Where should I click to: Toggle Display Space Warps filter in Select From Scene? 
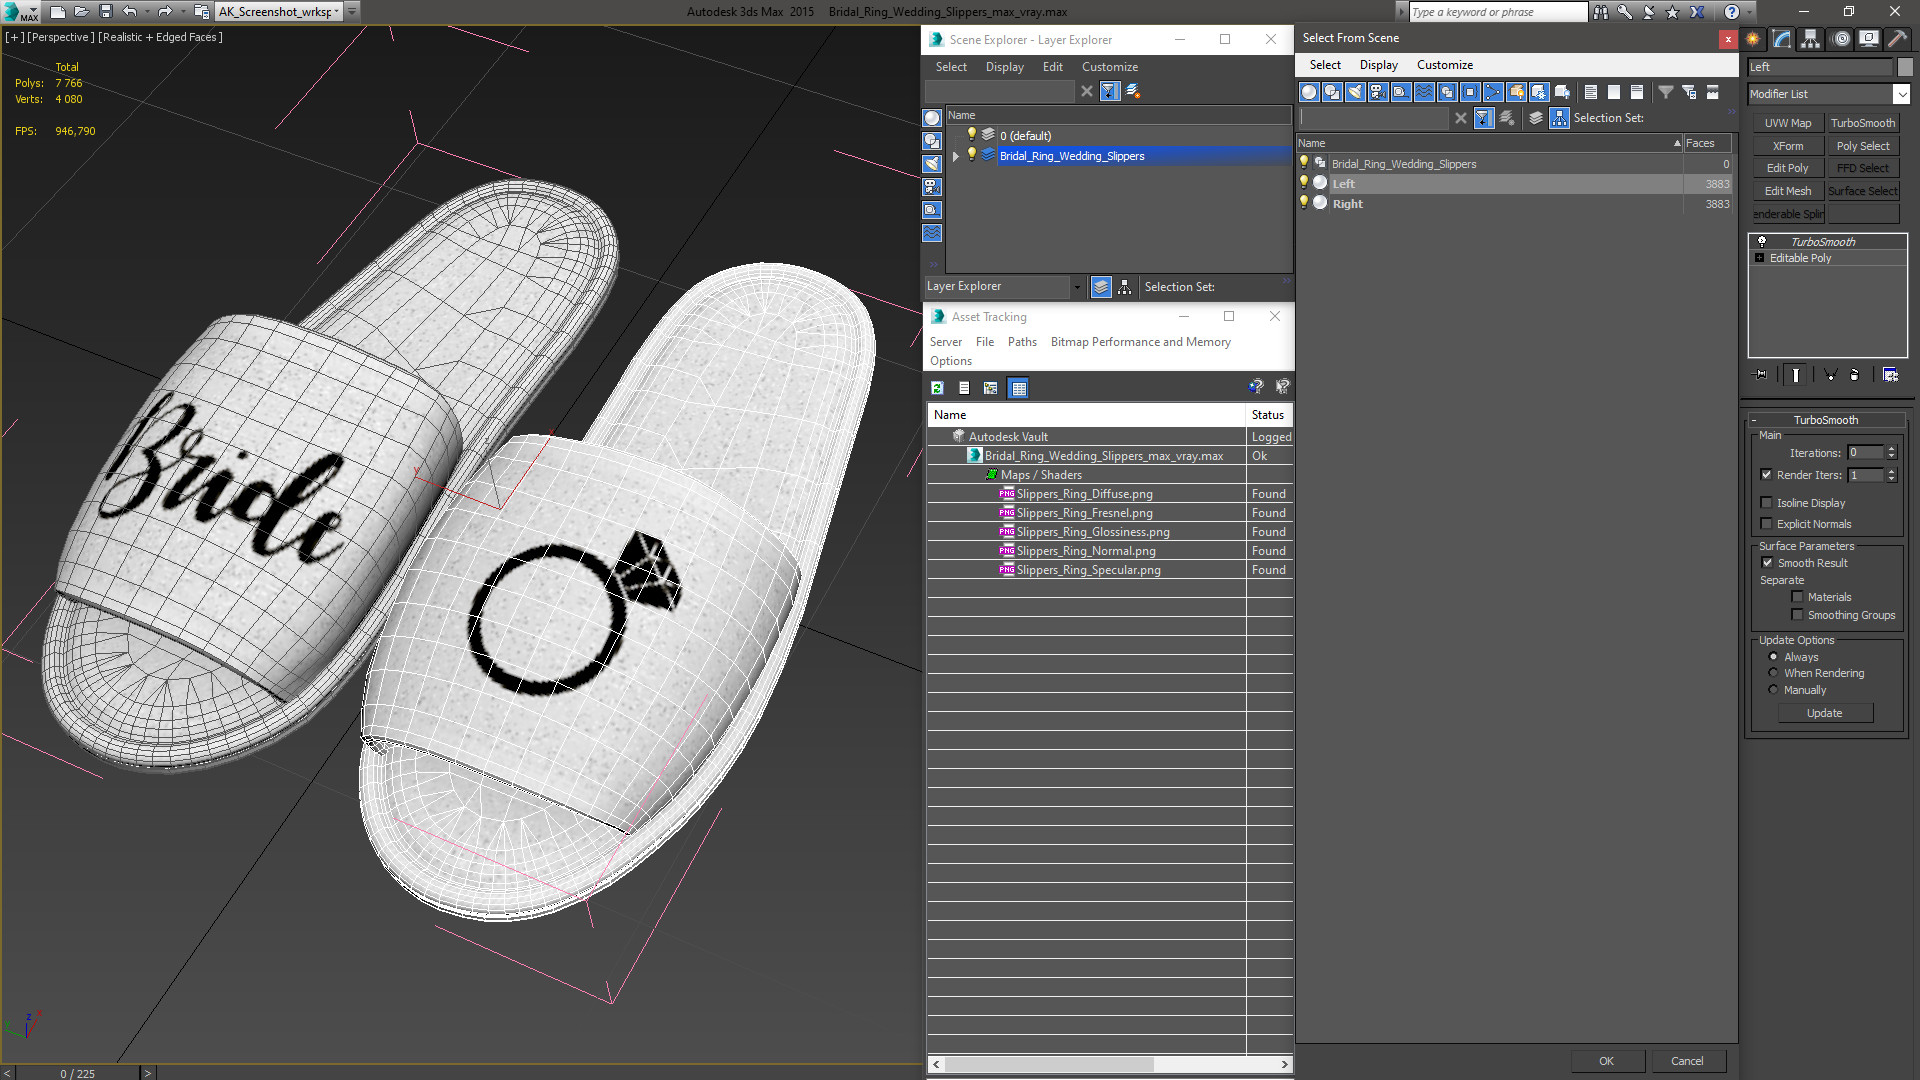1424,92
